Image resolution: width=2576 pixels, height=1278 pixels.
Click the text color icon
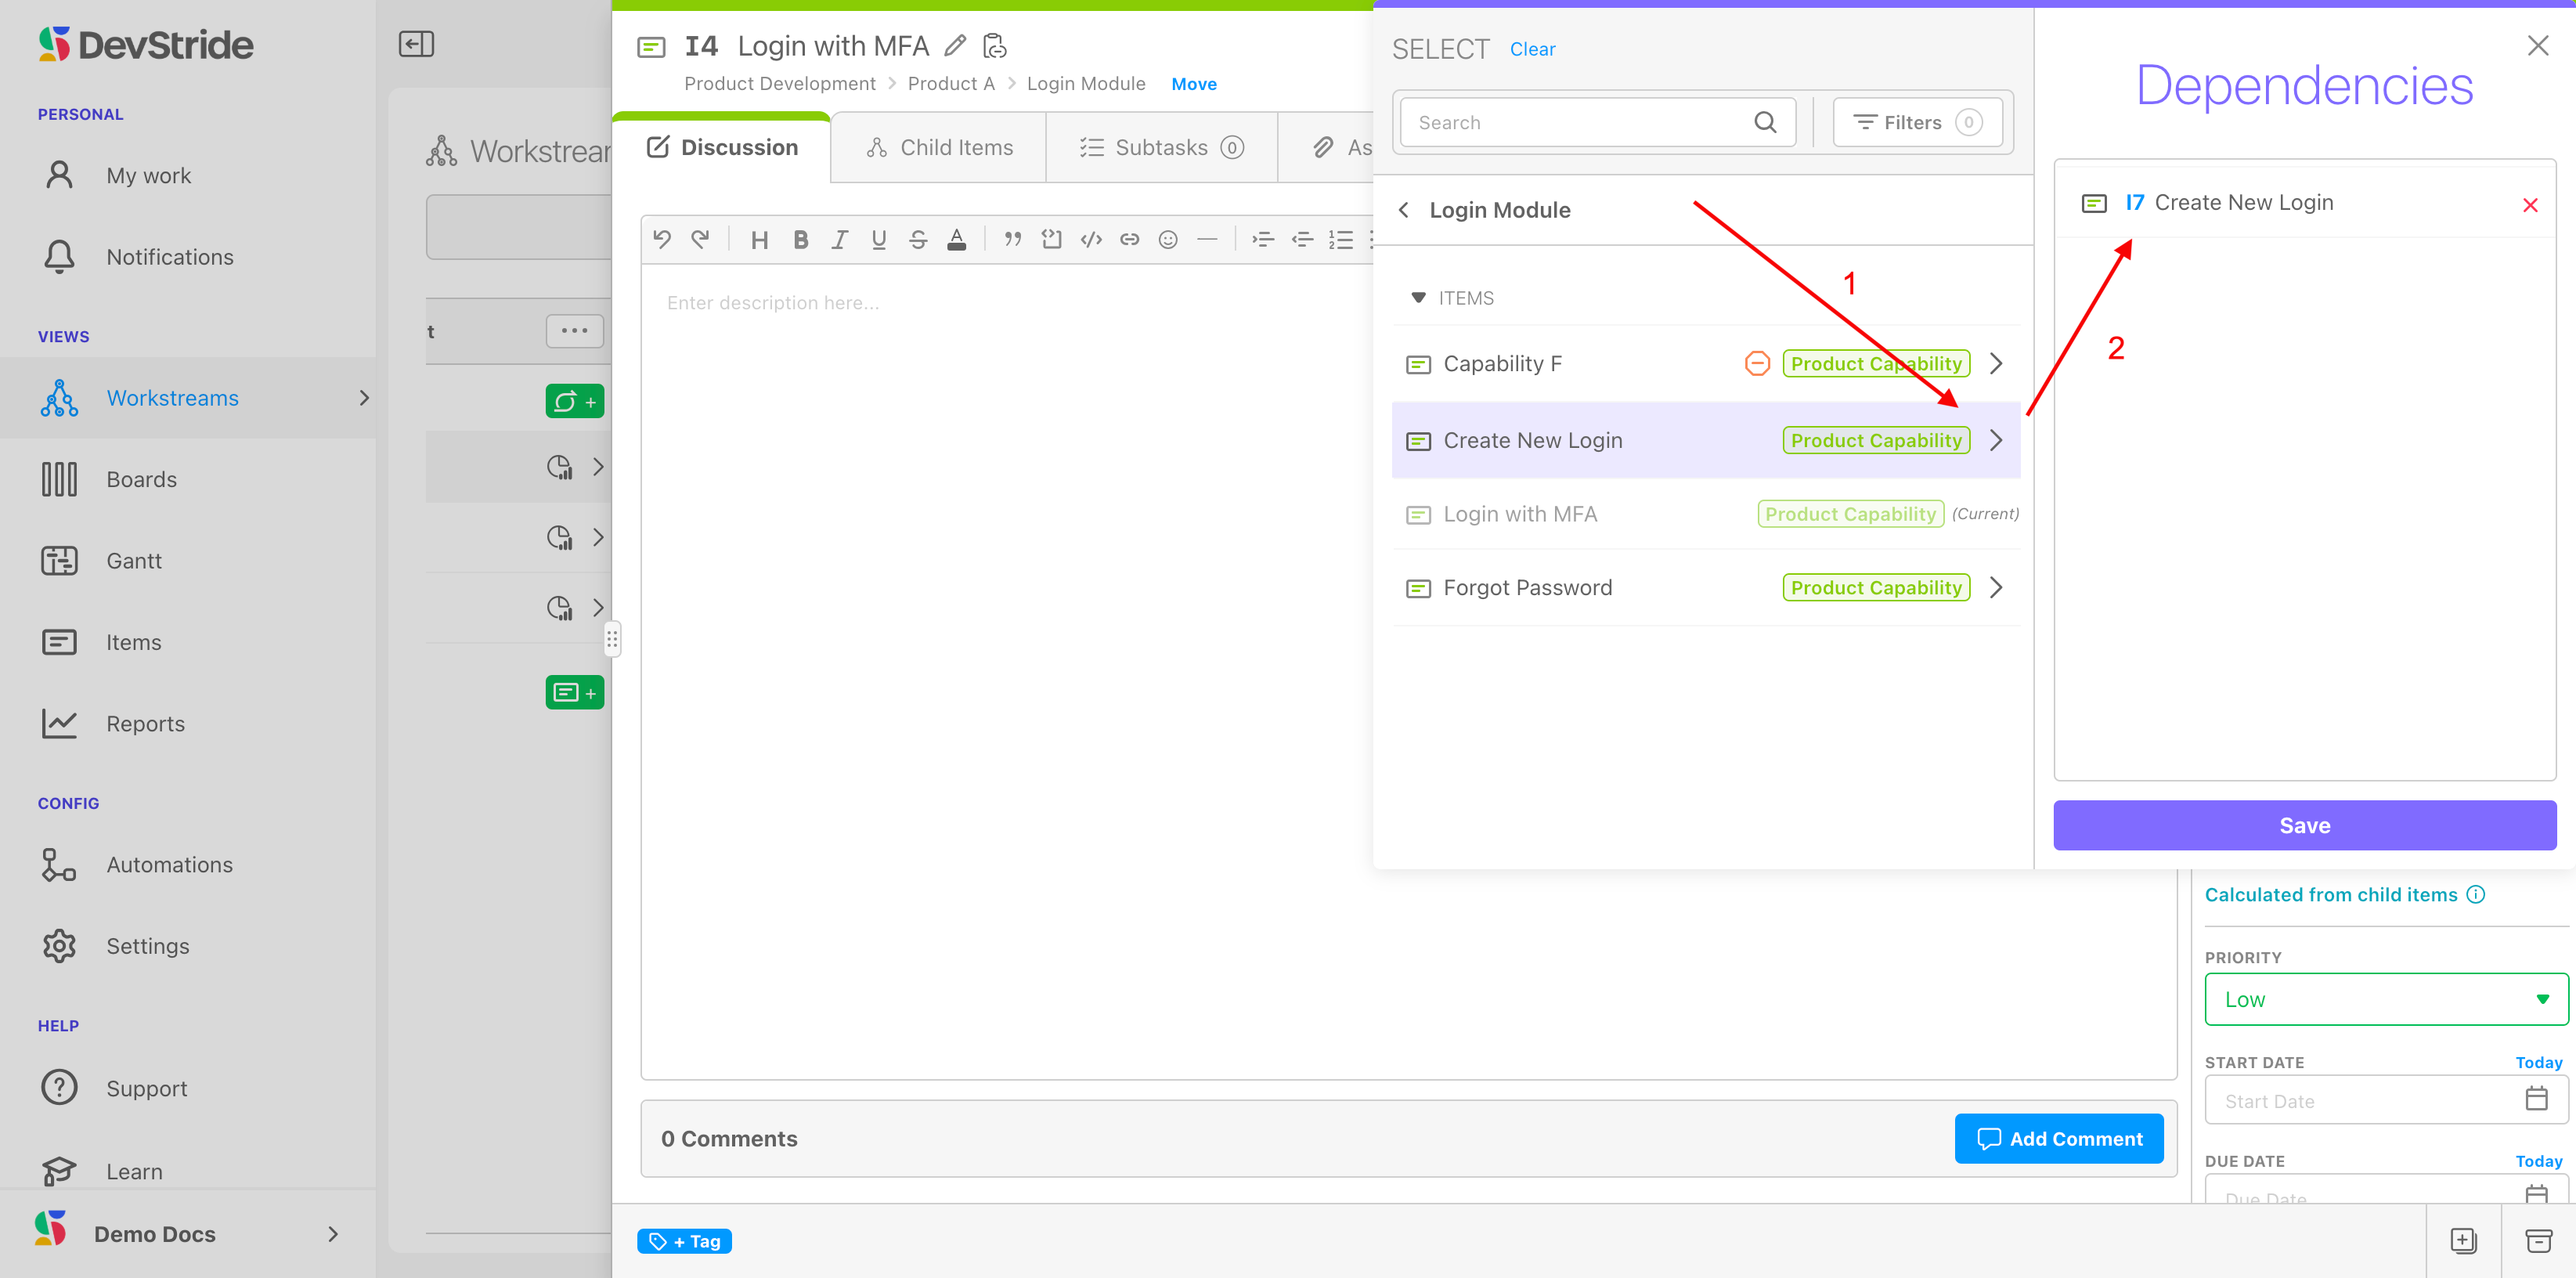pyautogui.click(x=956, y=240)
